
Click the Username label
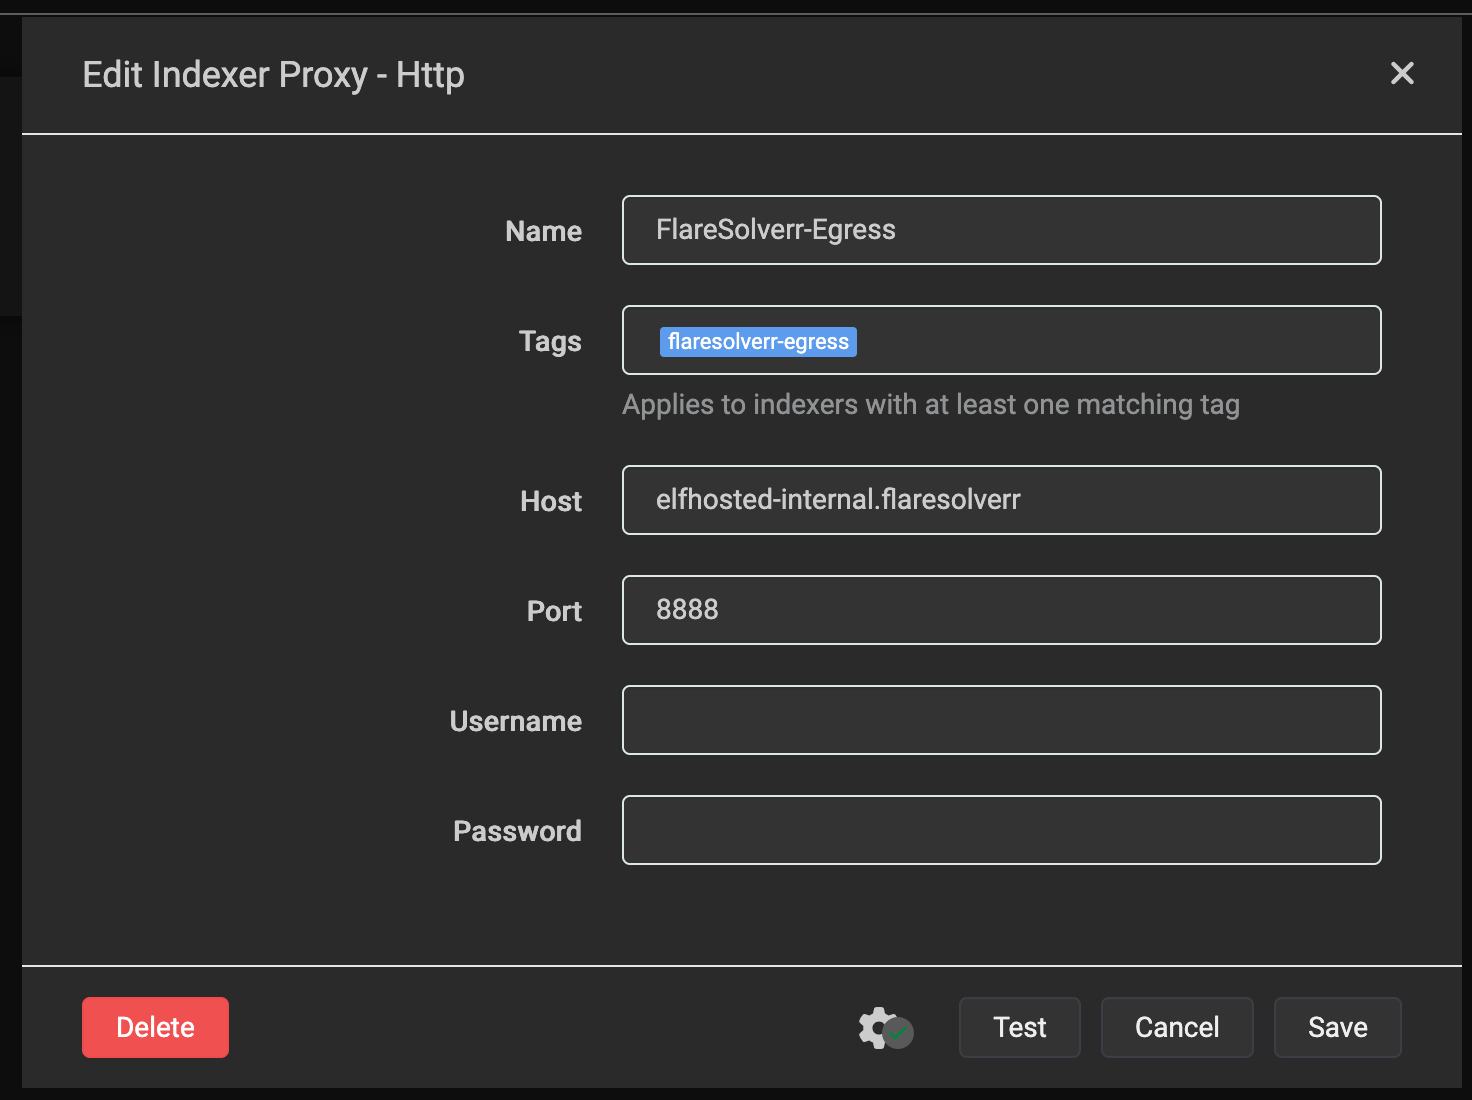515,721
